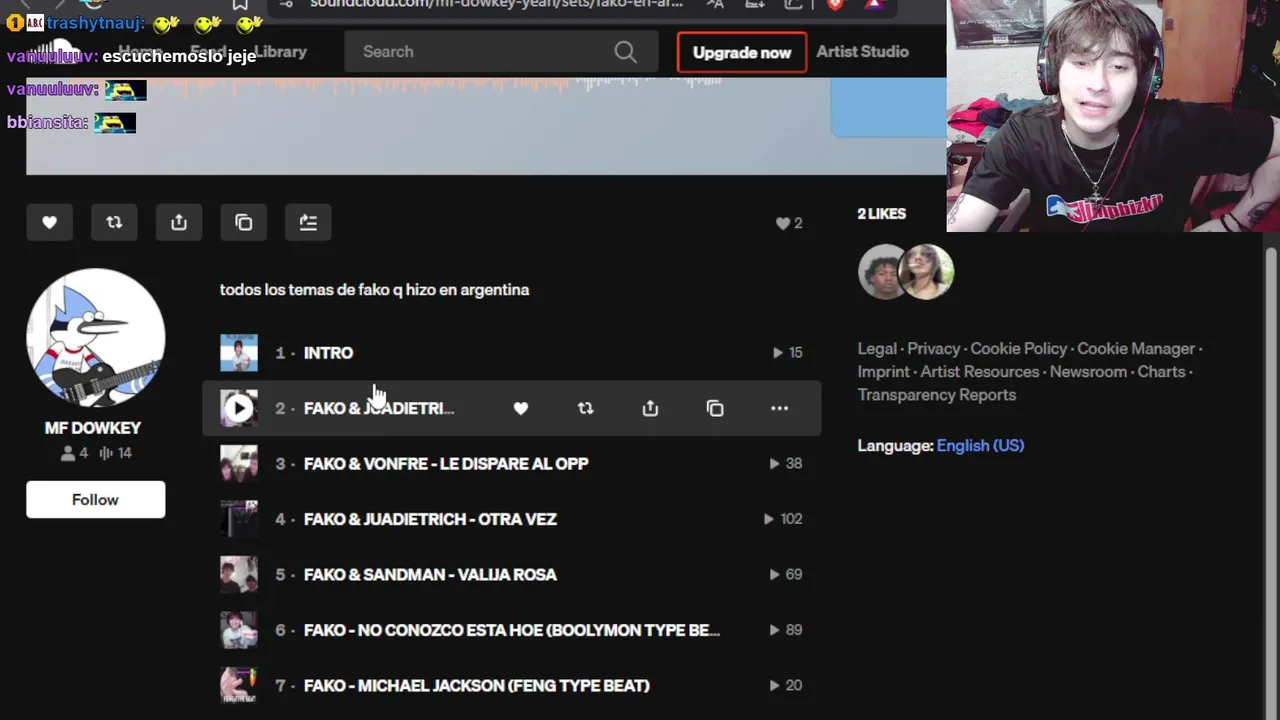
Task: Click the INTRO track artwork thumbnail
Action: click(x=239, y=353)
